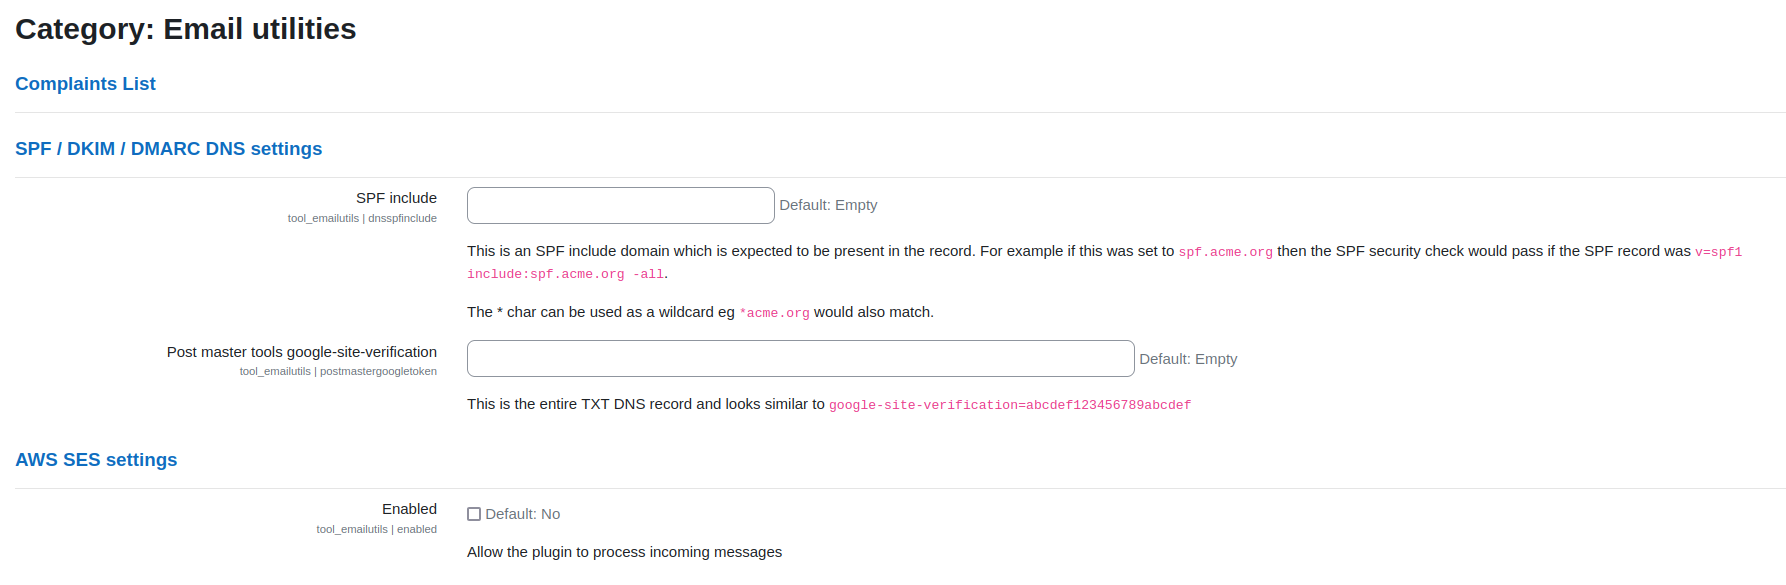The height and width of the screenshot is (585, 1786).
Task: Select the postmastergoogletoken setting identifier text
Action: coord(378,371)
